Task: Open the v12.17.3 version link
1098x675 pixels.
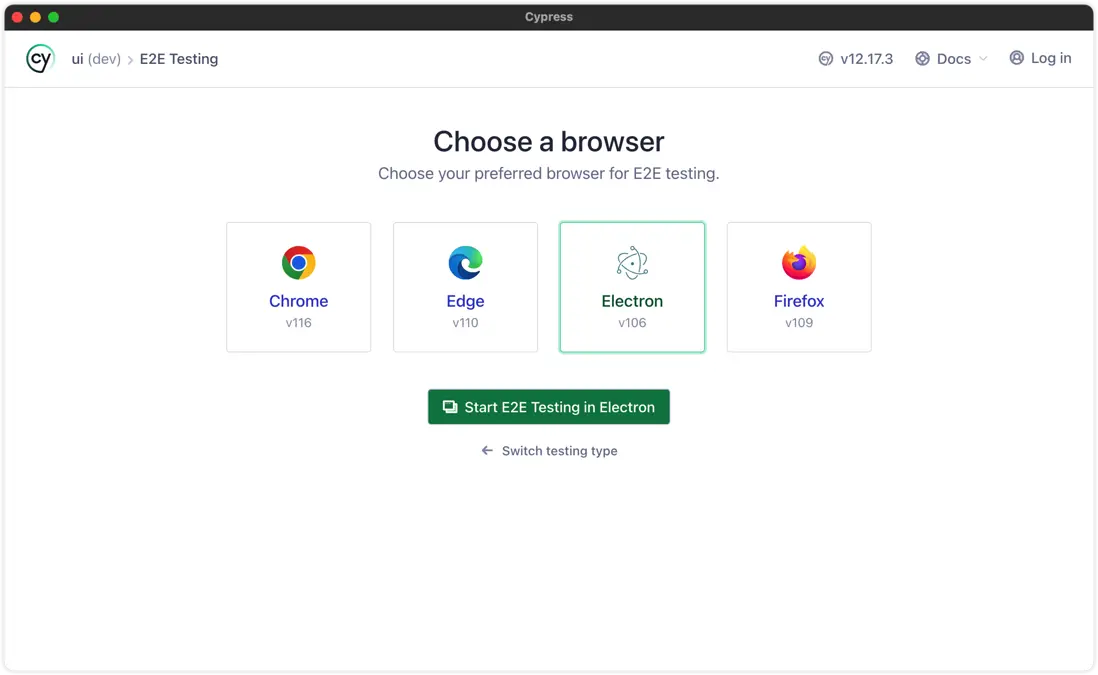Action: click(856, 59)
